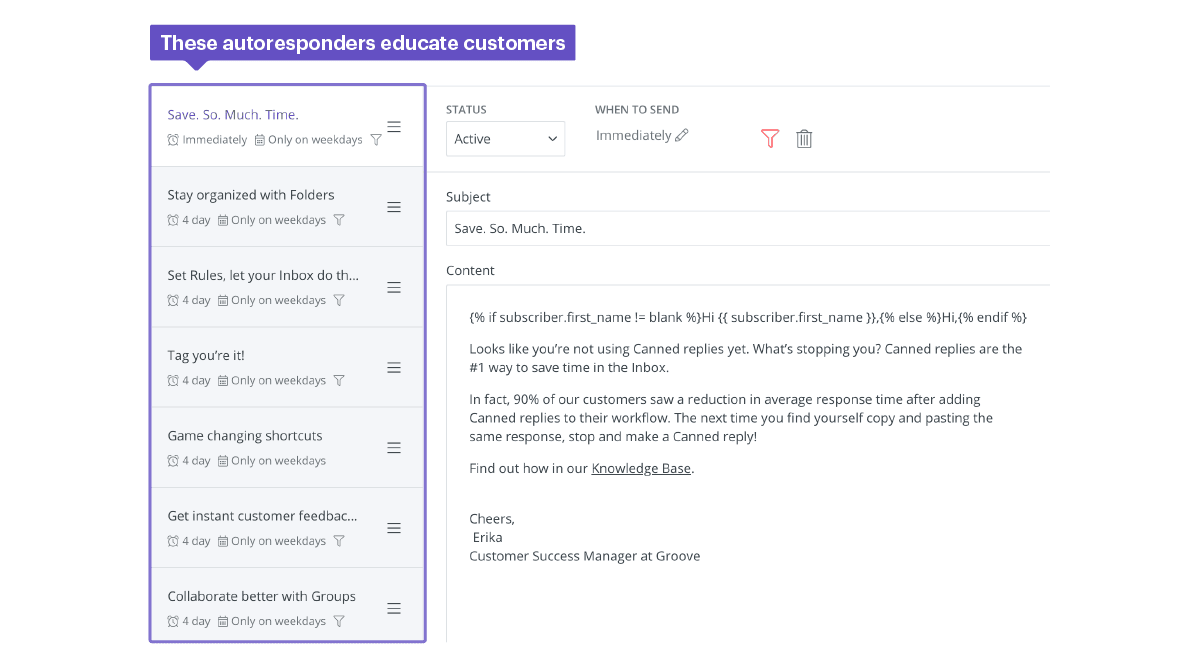
Task: Click the hamburger handle on Tag you're it!
Action: point(394,367)
